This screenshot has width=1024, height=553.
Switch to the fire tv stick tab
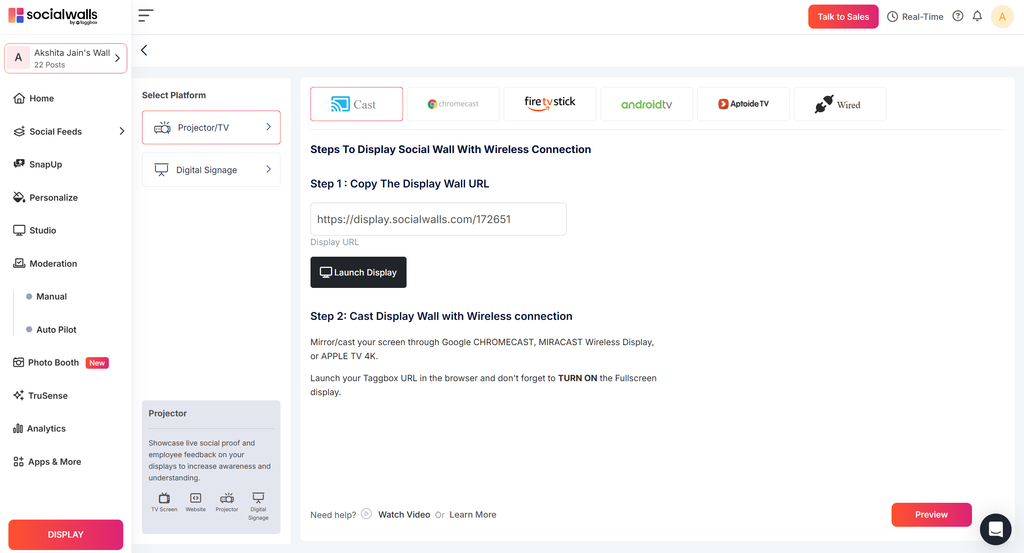(550, 104)
